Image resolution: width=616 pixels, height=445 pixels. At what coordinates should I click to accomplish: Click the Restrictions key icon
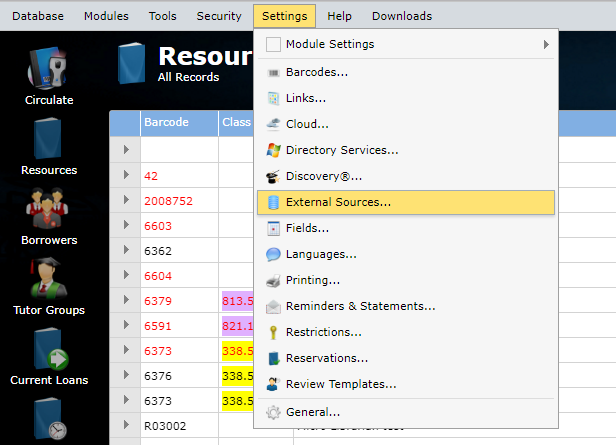(x=273, y=332)
